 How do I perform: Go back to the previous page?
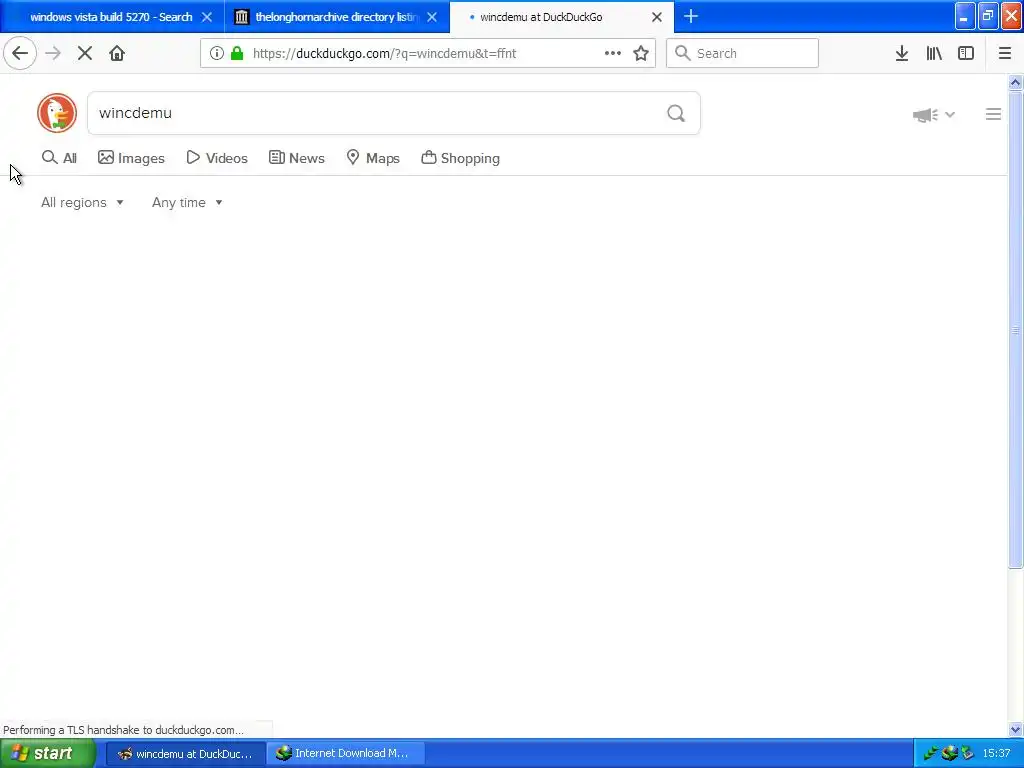[x=20, y=53]
